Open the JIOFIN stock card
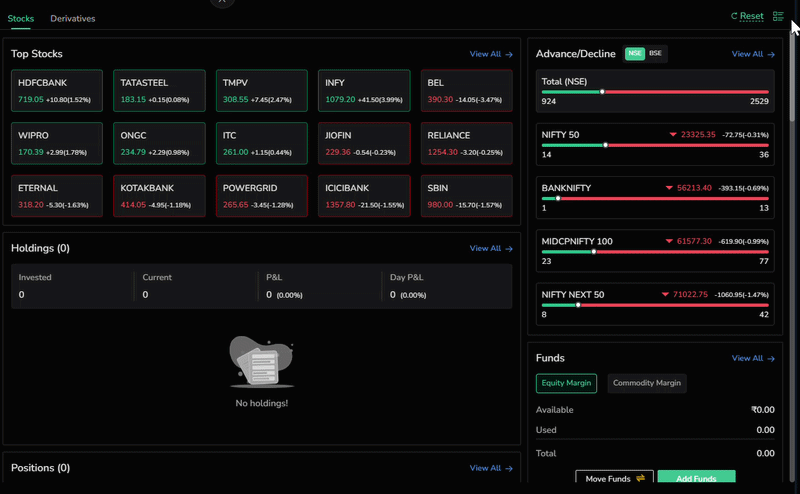 point(364,143)
